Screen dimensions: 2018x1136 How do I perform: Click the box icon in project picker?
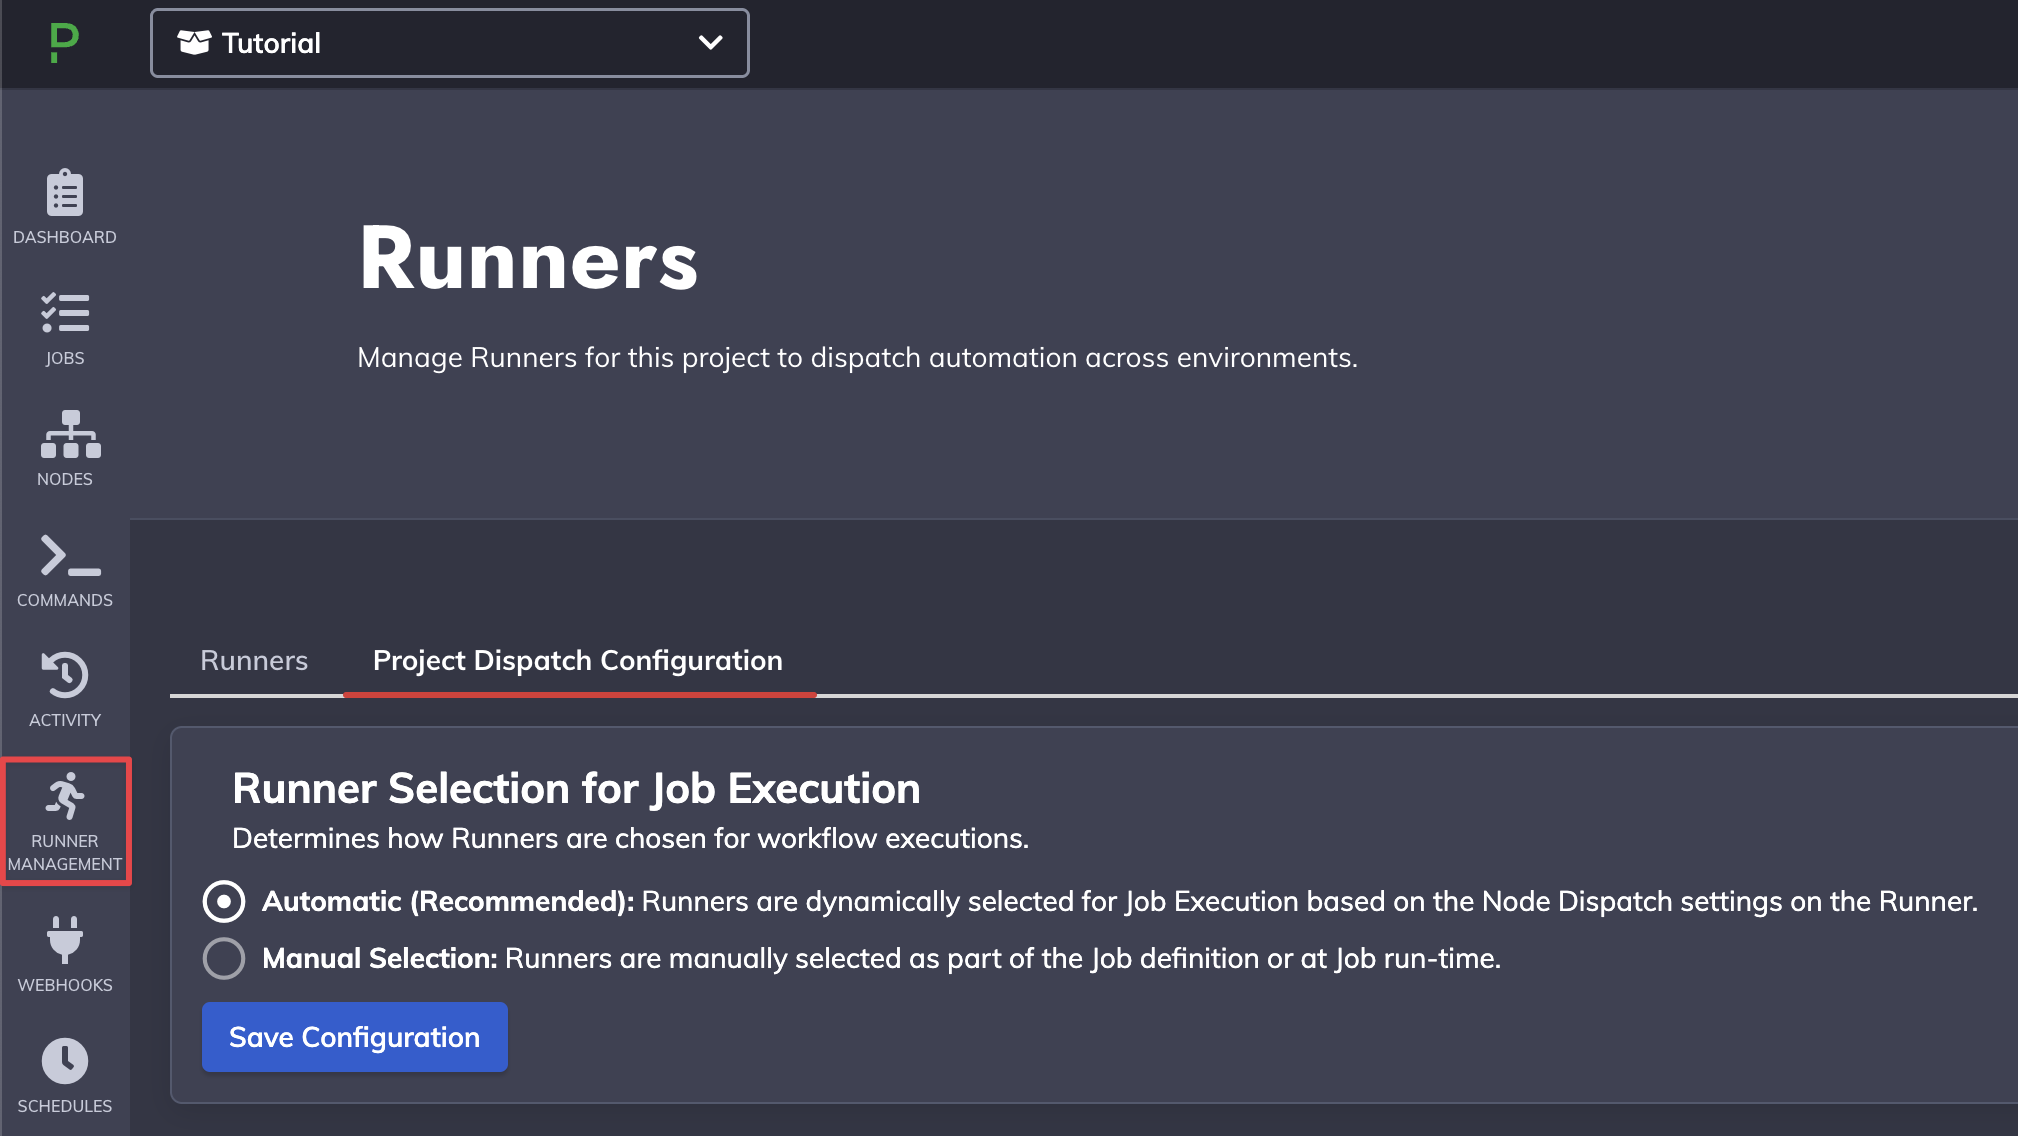194,42
